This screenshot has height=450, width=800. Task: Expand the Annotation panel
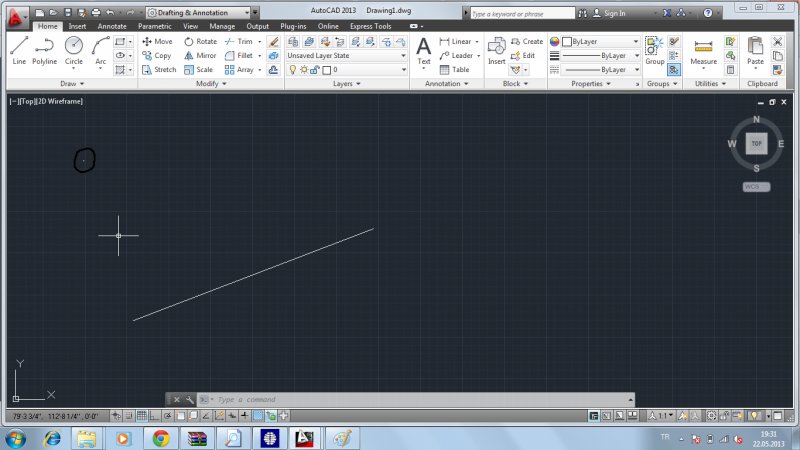coord(446,84)
